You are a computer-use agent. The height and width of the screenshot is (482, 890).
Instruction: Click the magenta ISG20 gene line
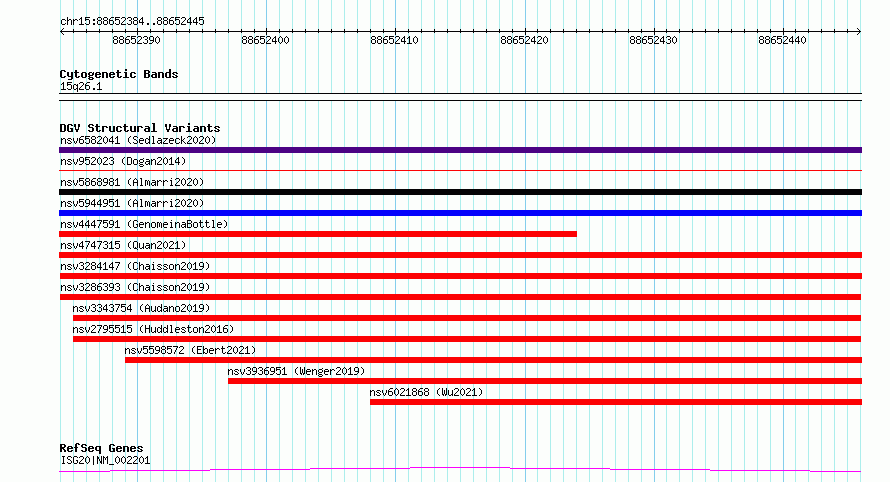tap(460, 469)
